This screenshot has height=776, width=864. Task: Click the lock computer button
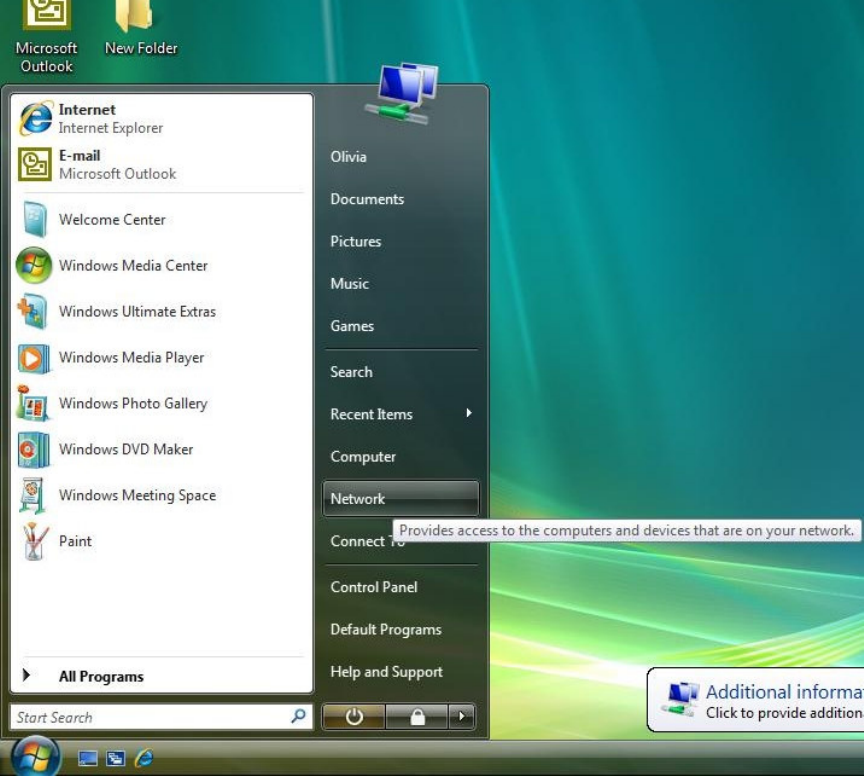click(x=417, y=716)
